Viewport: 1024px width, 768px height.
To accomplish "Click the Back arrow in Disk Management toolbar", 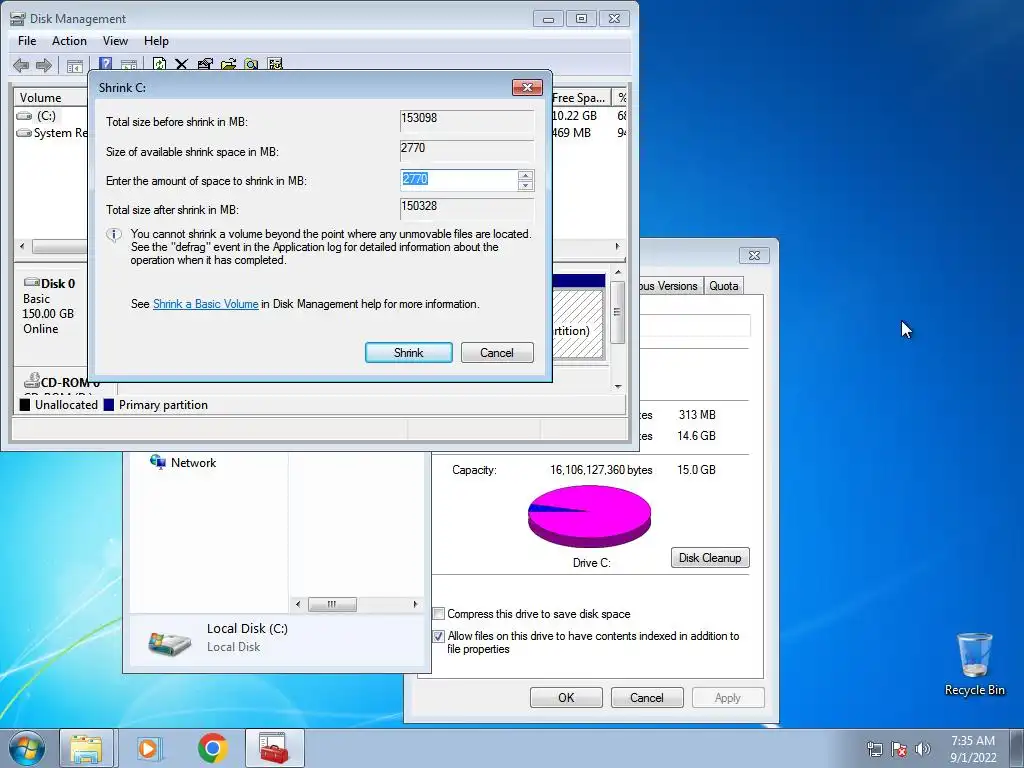I will pos(21,65).
